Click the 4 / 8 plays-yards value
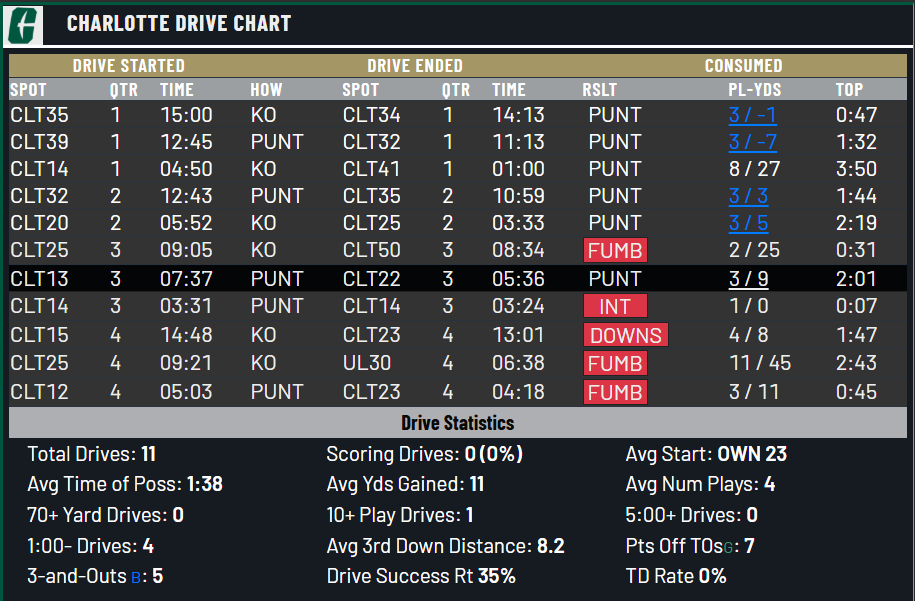 click(x=749, y=335)
